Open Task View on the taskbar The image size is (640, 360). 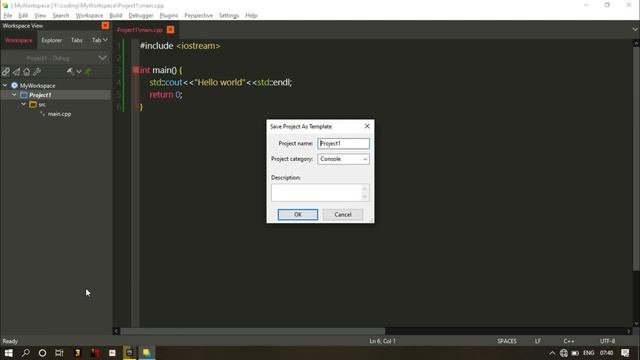59,353
